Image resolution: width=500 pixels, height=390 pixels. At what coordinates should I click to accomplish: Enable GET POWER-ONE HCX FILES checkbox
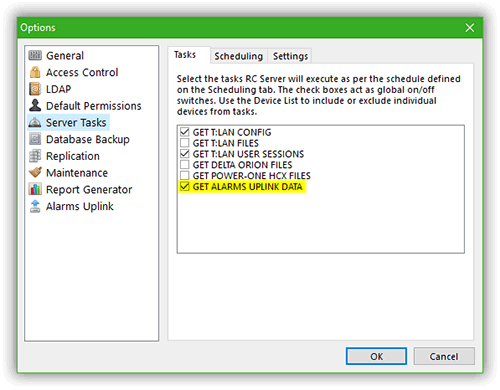pos(184,175)
